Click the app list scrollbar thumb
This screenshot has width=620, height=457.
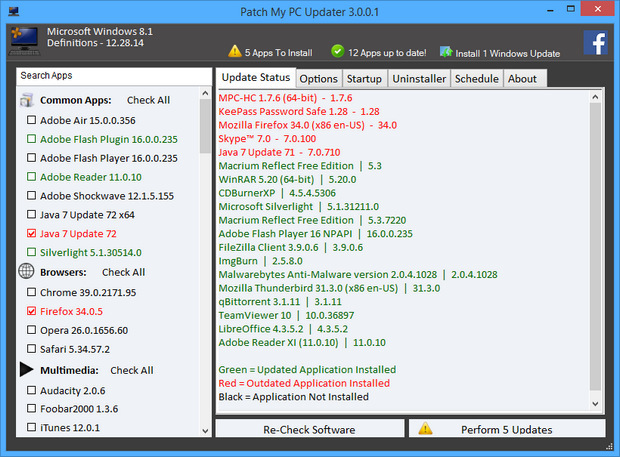pos(205,126)
